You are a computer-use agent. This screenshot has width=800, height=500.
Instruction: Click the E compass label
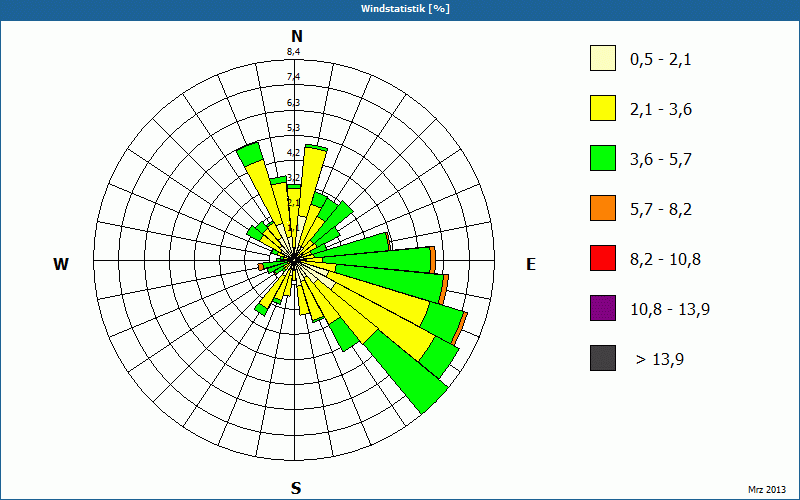tap(531, 264)
